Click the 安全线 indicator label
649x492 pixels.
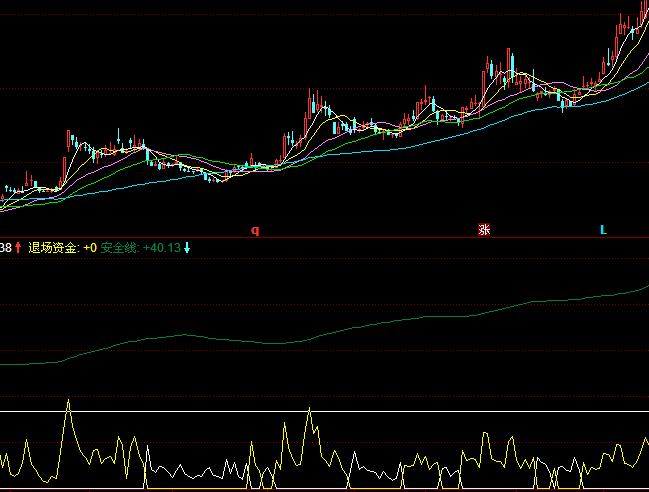(x=120, y=247)
